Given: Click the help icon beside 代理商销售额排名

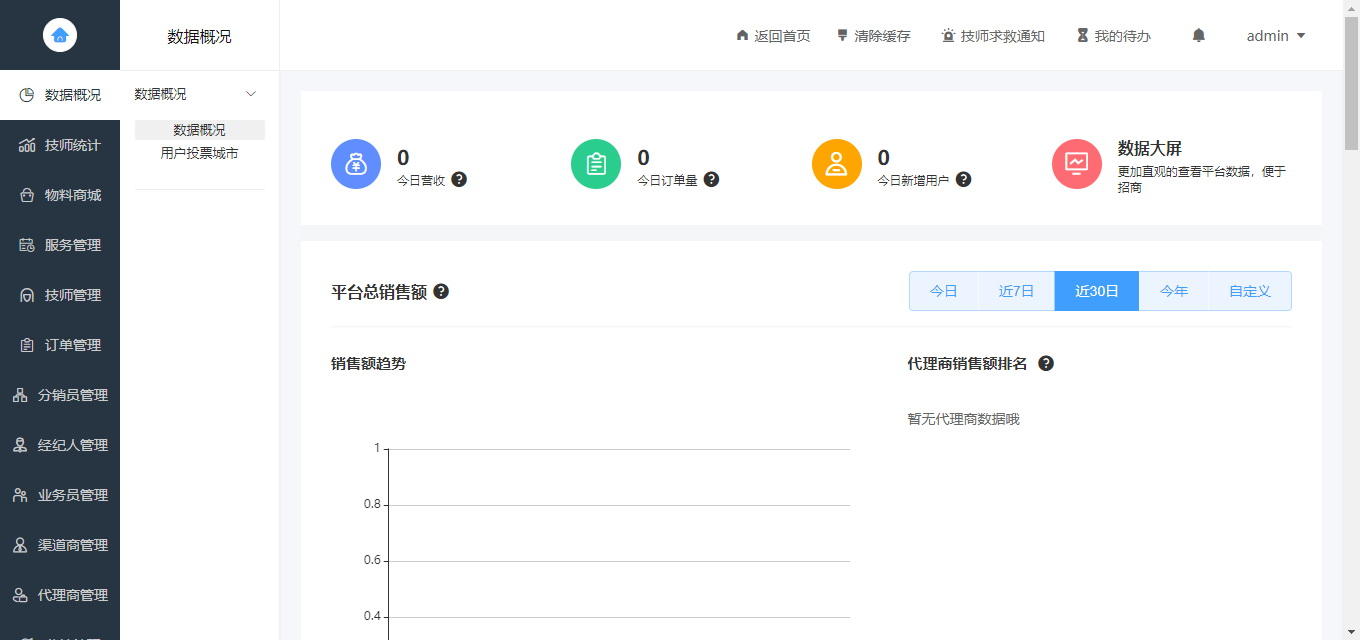Looking at the screenshot, I should [x=1046, y=363].
